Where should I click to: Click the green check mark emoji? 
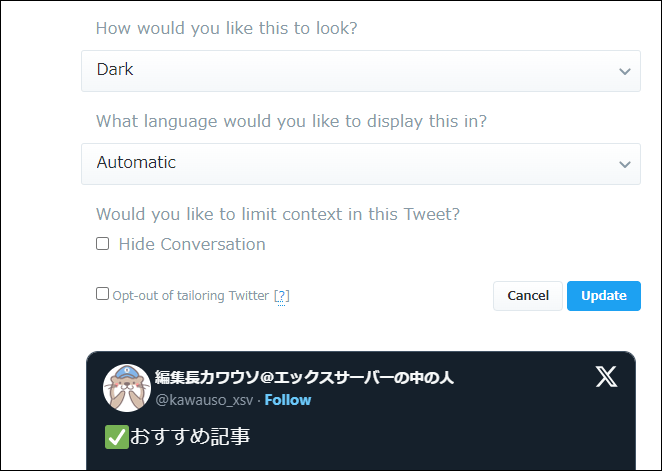pyautogui.click(x=116, y=437)
